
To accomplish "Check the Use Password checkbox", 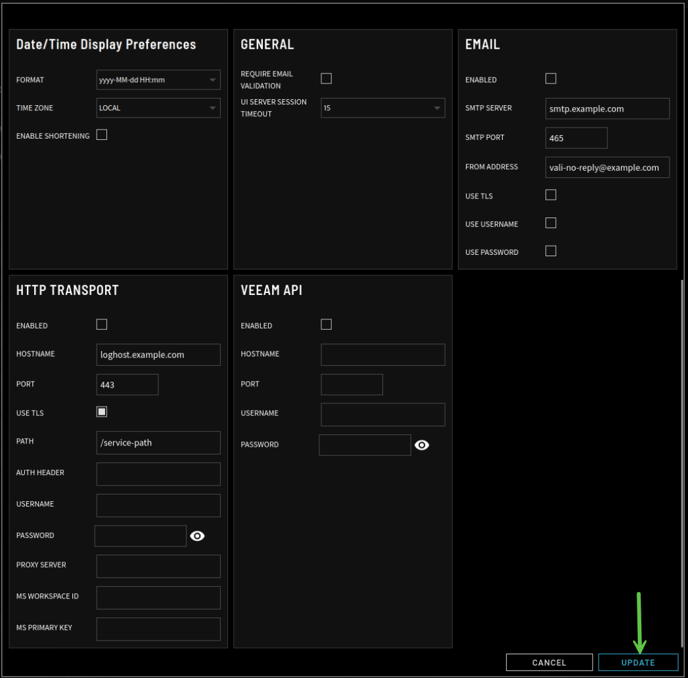I will pyautogui.click(x=551, y=251).
